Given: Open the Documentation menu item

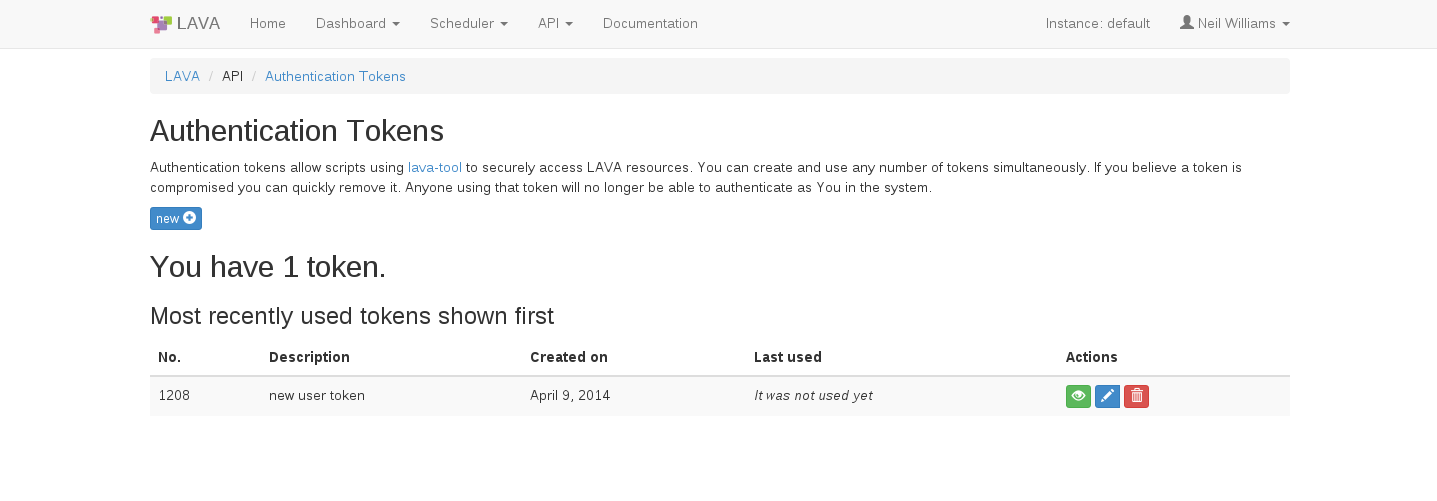Looking at the screenshot, I should pyautogui.click(x=650, y=23).
